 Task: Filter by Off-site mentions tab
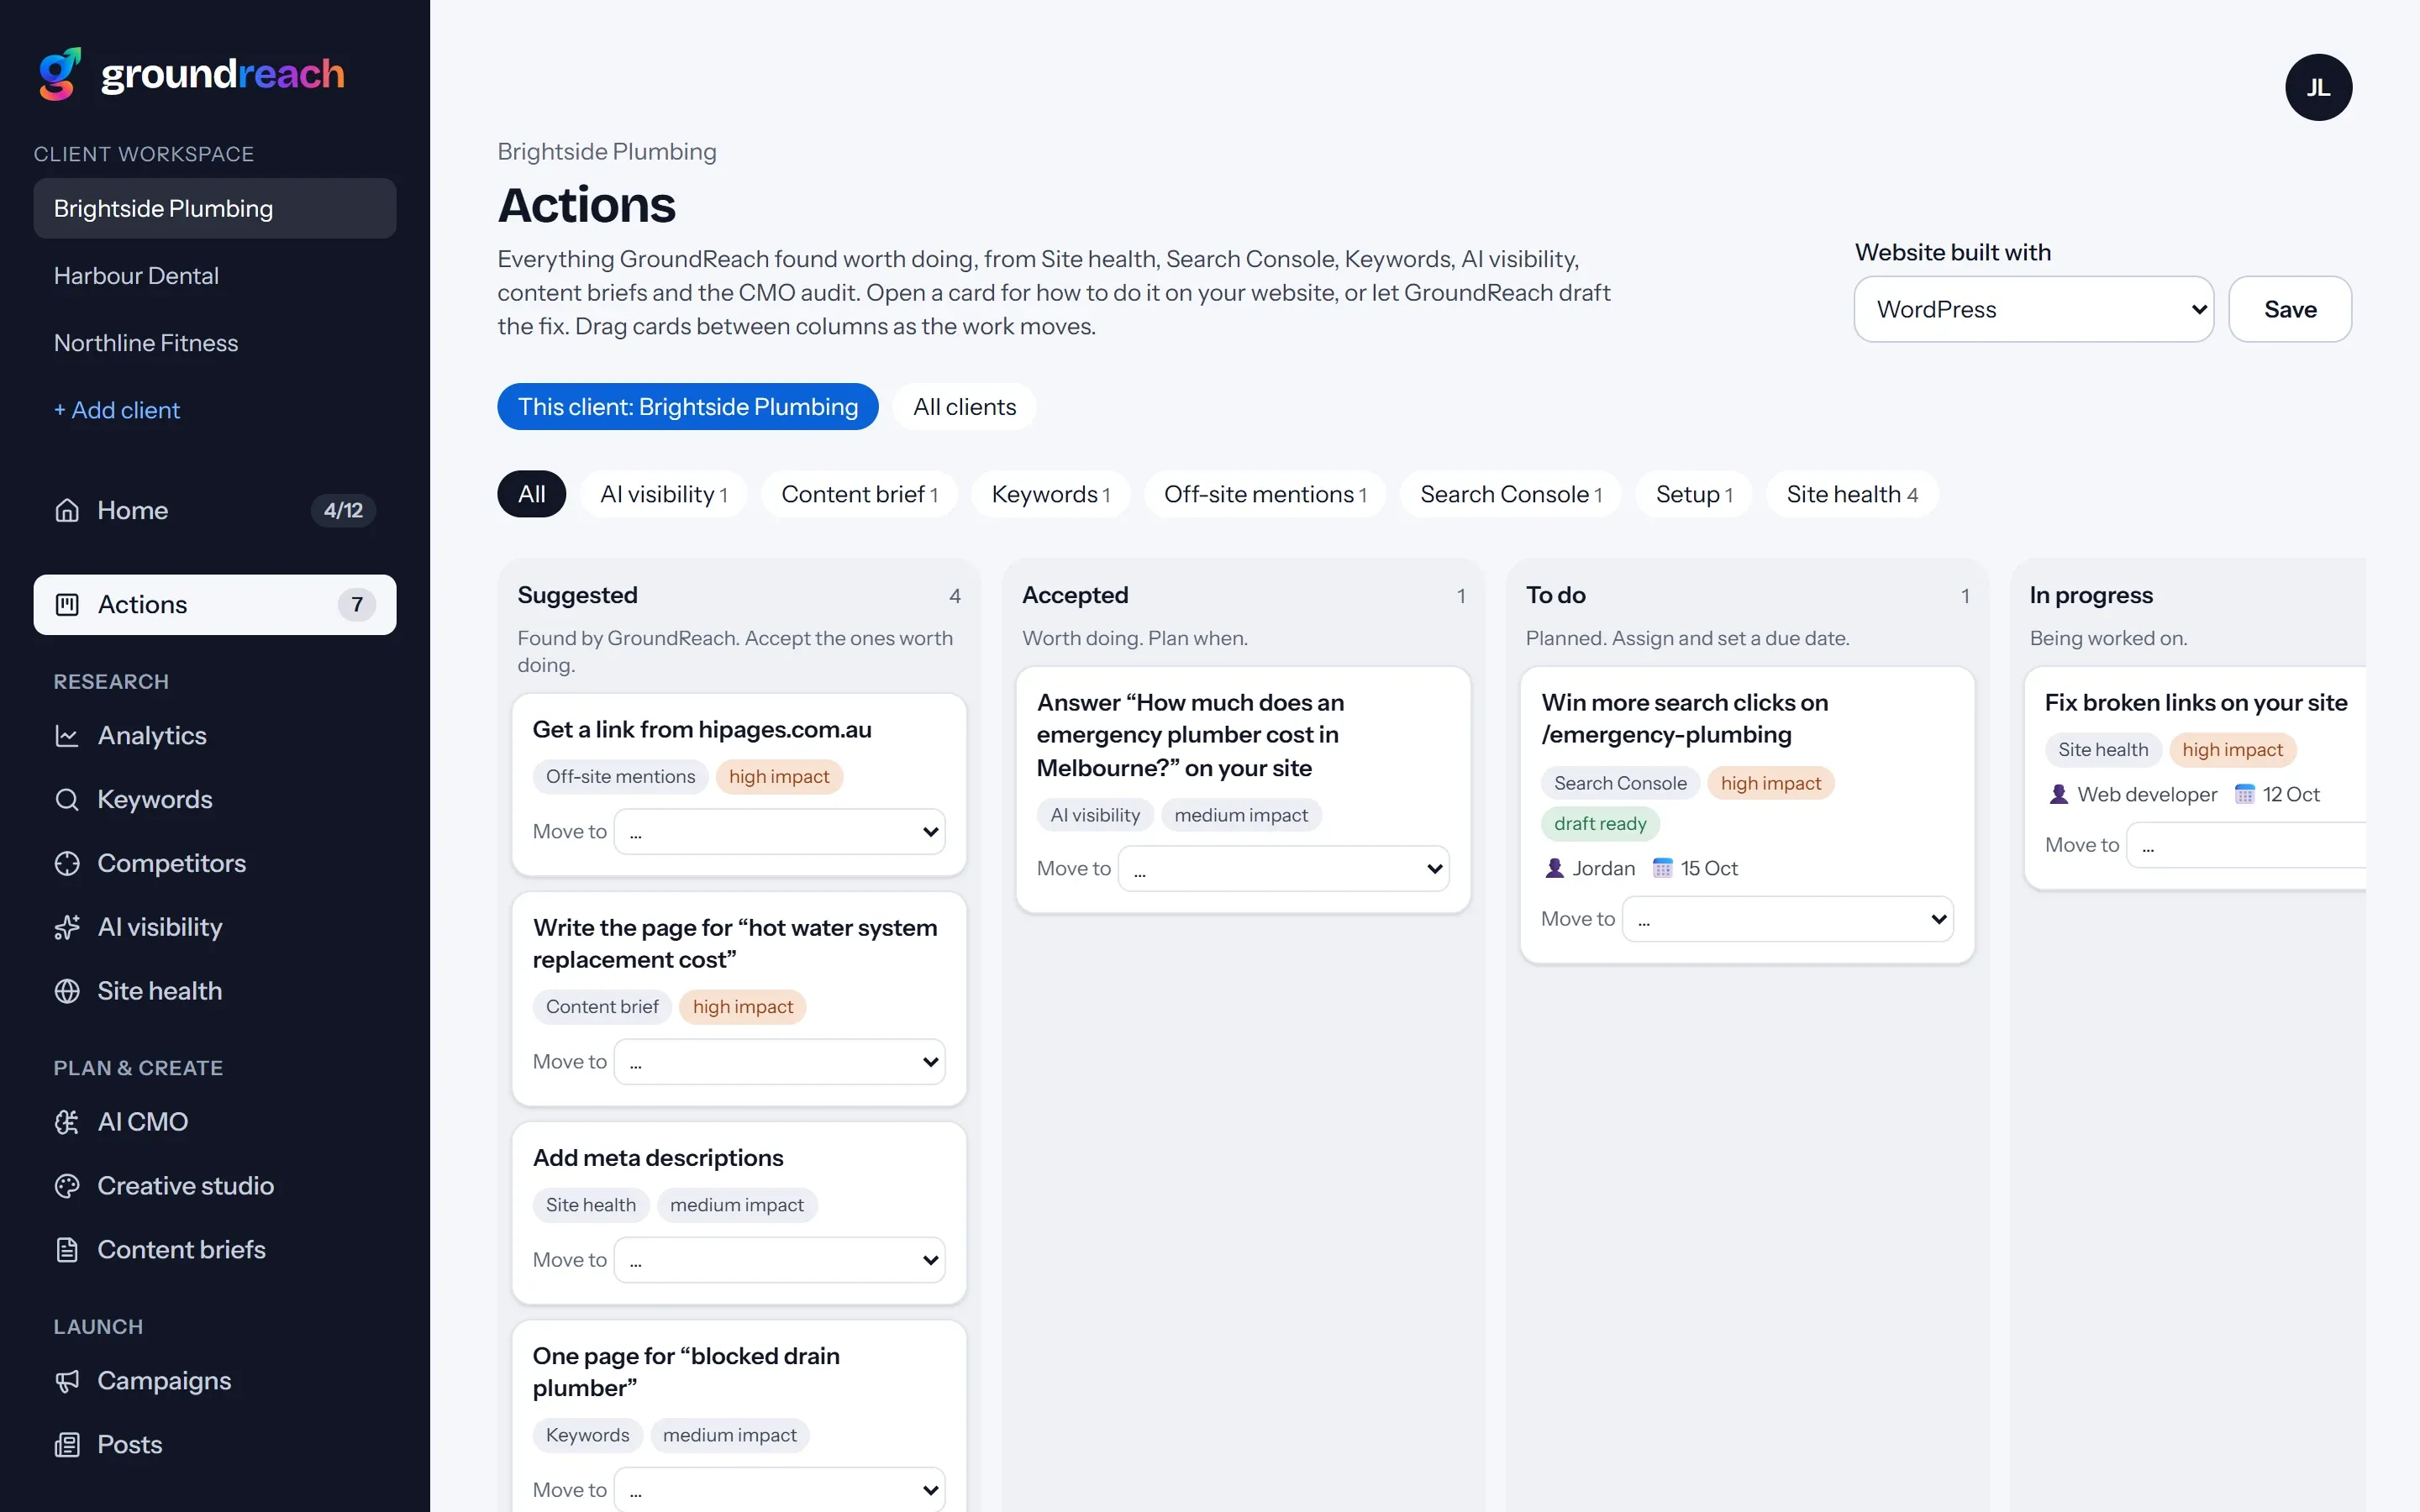1264,494
